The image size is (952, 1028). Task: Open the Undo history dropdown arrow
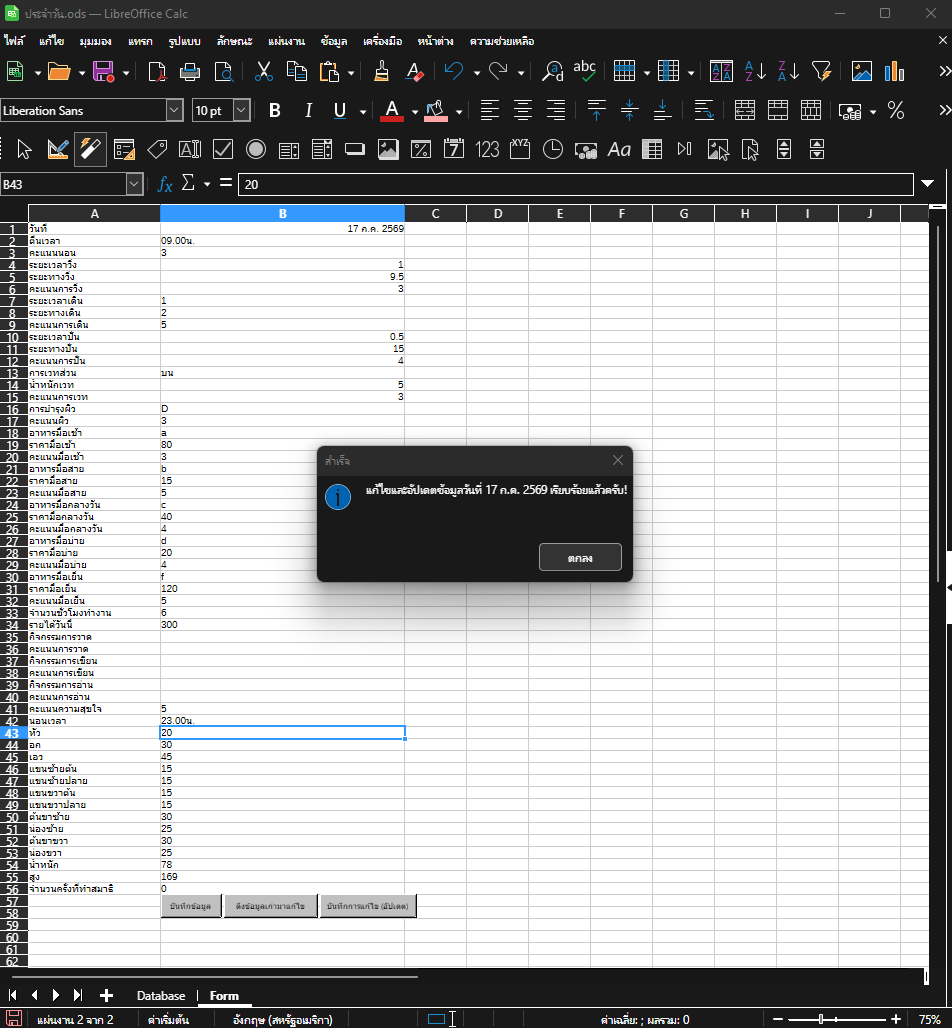click(477, 73)
